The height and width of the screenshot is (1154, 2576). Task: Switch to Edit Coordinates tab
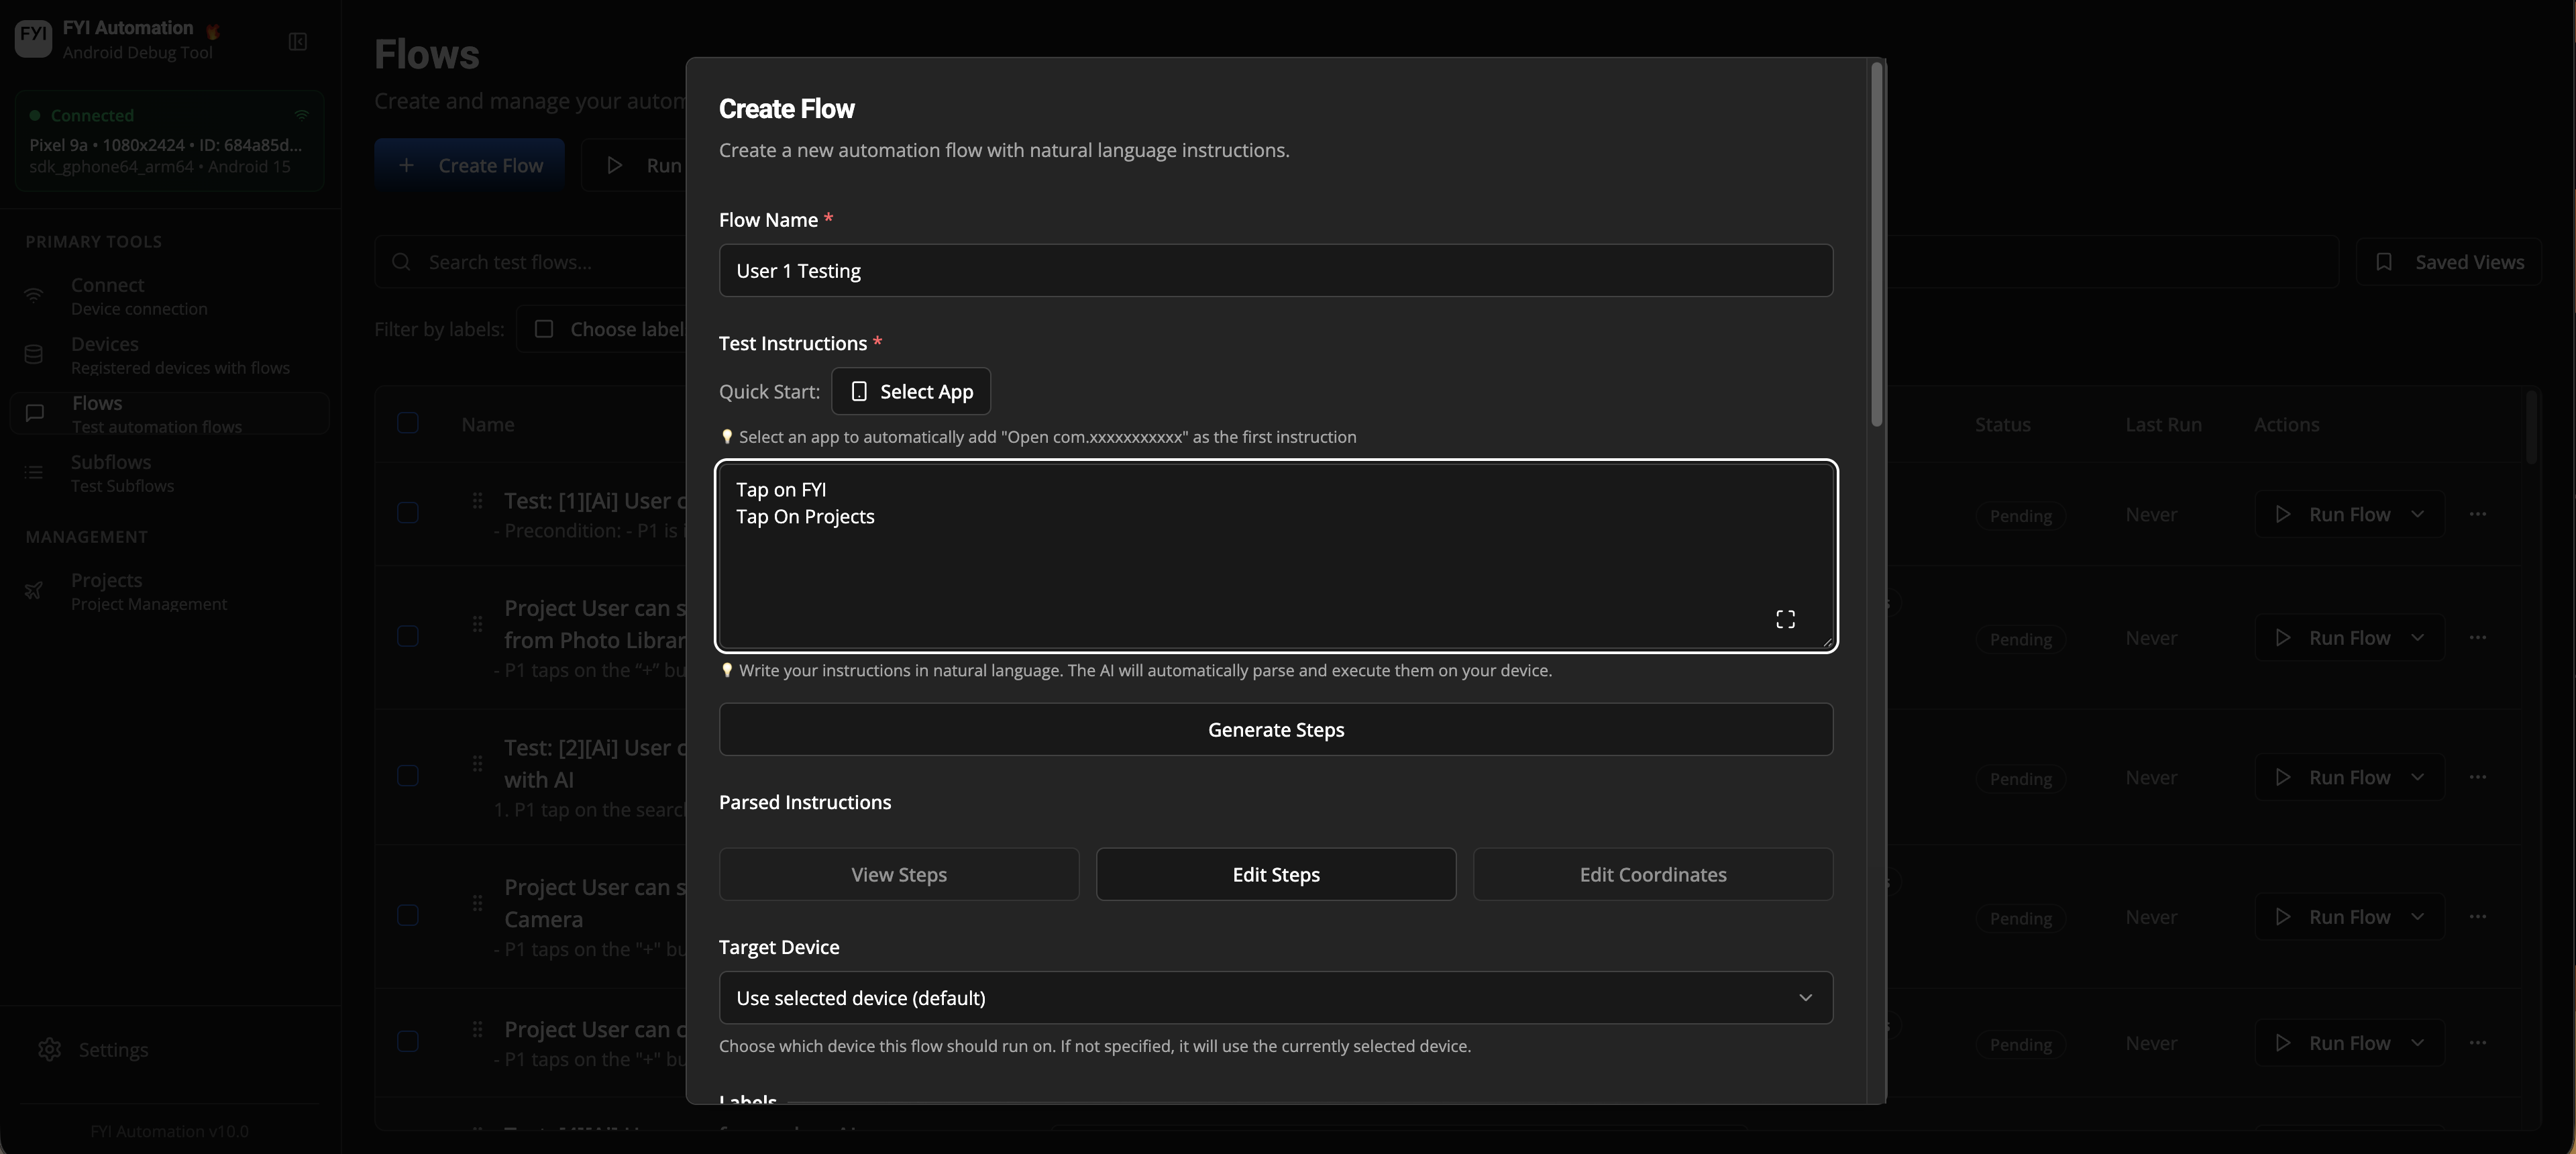click(1653, 875)
